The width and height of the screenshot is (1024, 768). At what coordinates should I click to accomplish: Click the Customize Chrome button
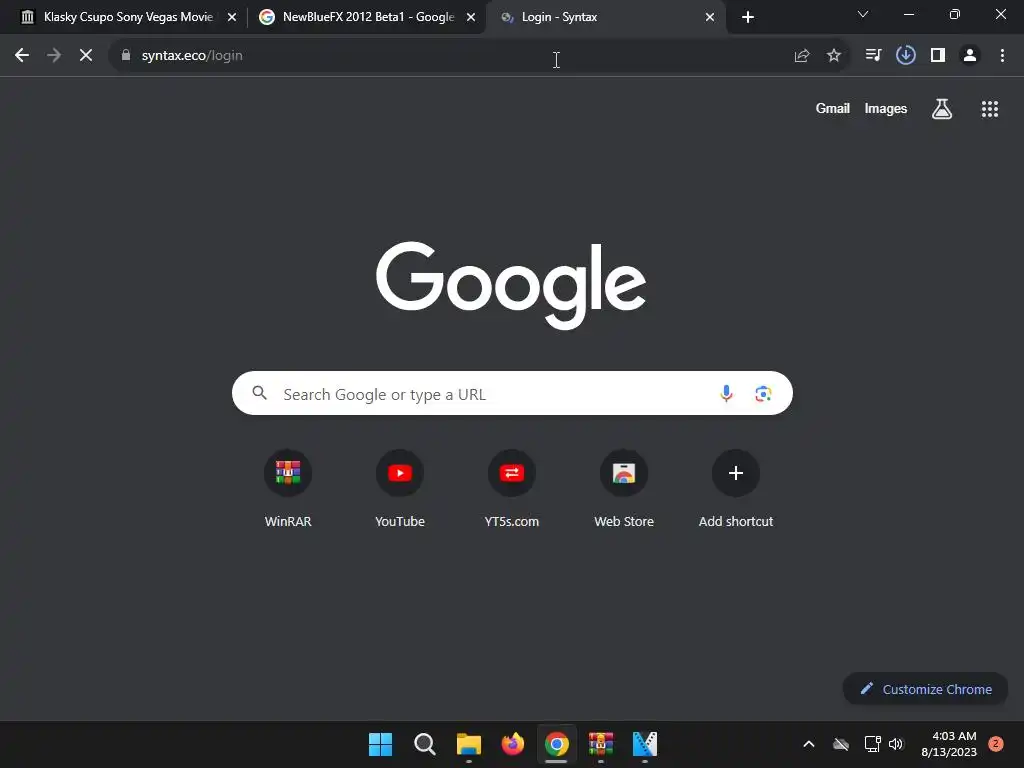pos(925,689)
